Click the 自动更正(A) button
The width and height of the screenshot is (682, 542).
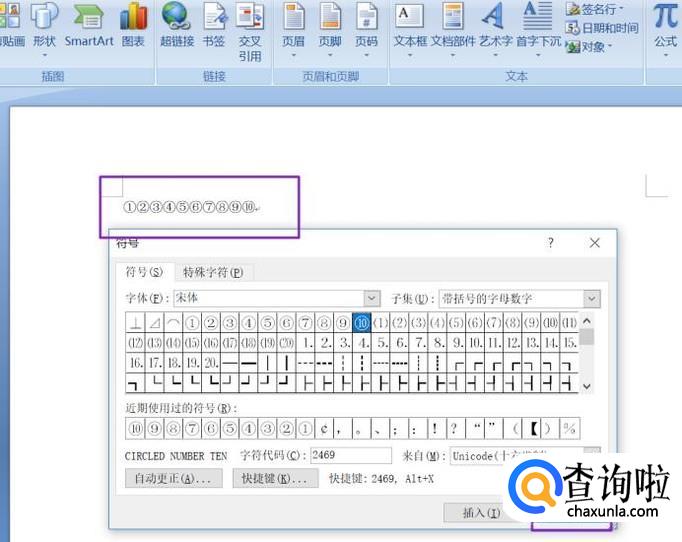click(x=174, y=478)
